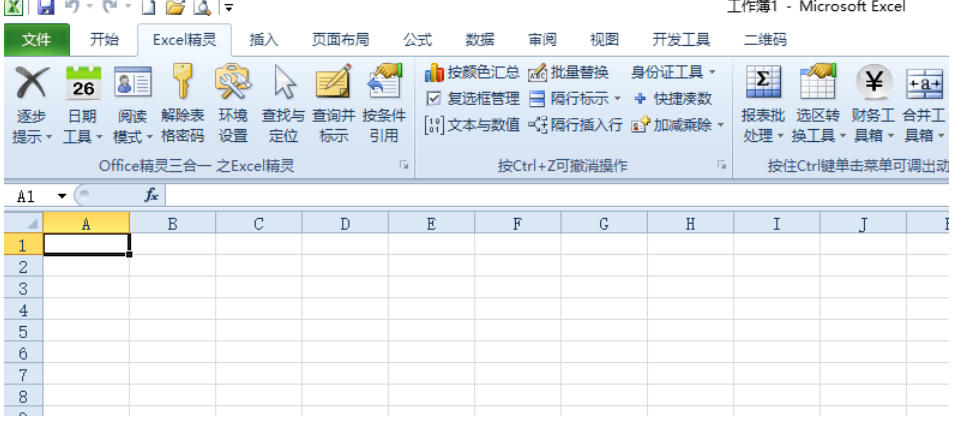
Task: Click the 查询并标示 notepad icon
Action: (333, 83)
